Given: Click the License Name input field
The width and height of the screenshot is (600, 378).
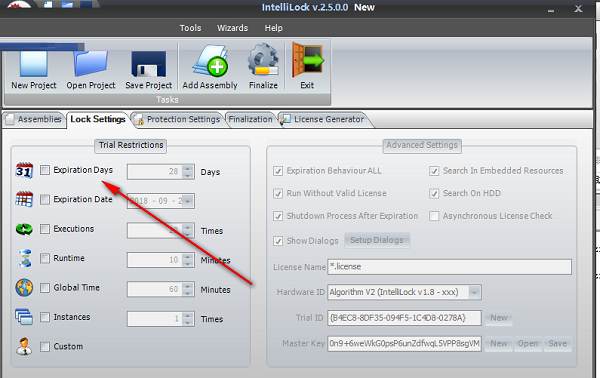Looking at the screenshot, I should 450,267.
